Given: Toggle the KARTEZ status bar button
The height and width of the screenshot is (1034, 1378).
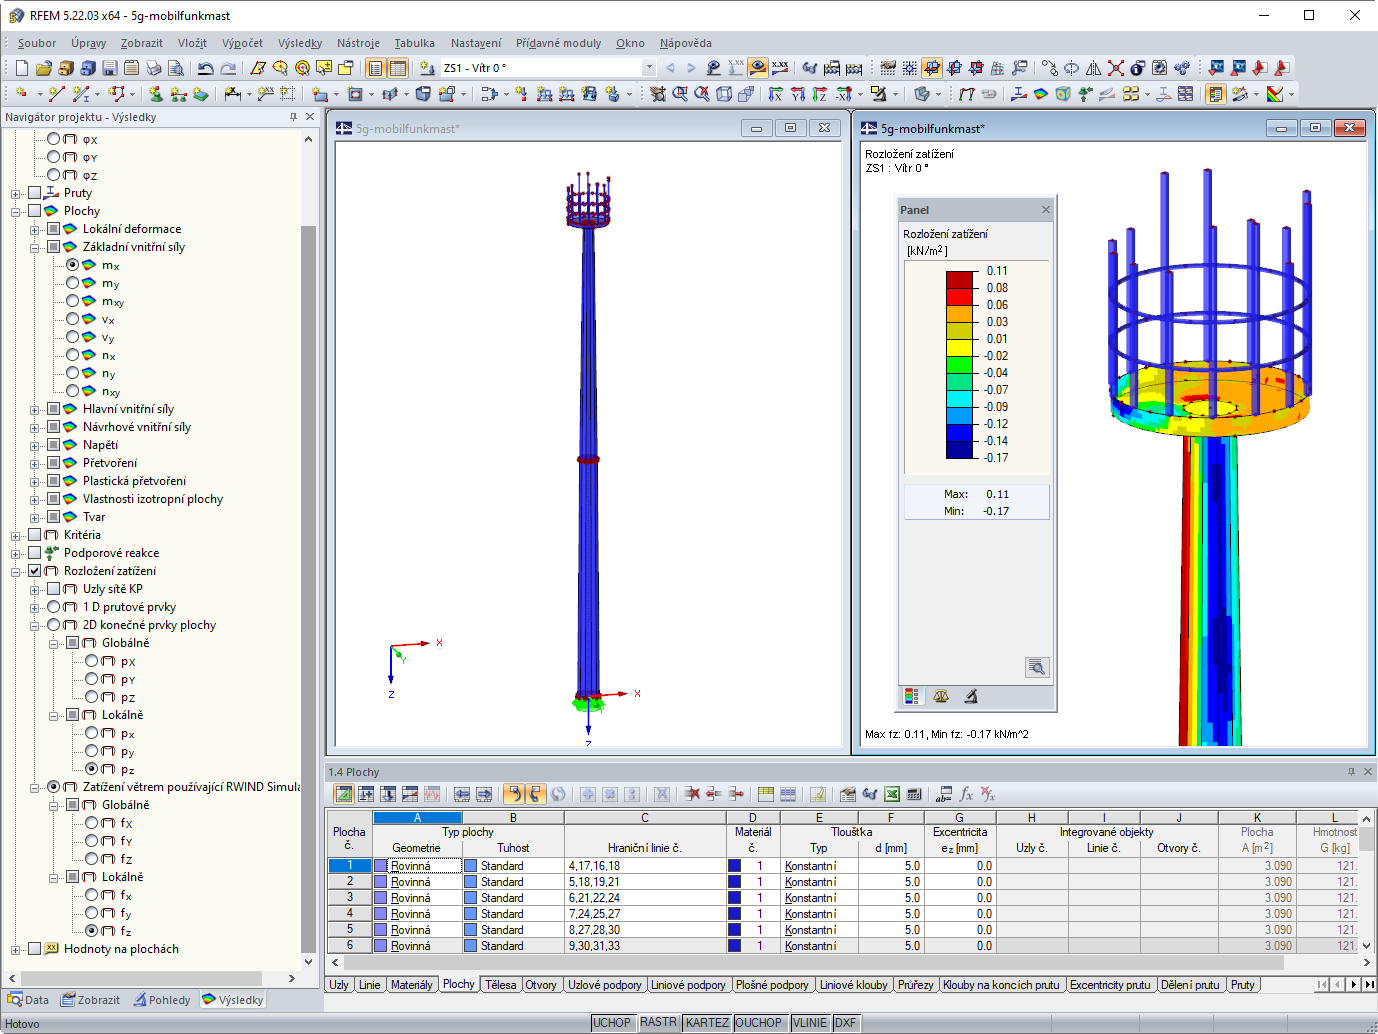Looking at the screenshot, I should click(x=708, y=1023).
